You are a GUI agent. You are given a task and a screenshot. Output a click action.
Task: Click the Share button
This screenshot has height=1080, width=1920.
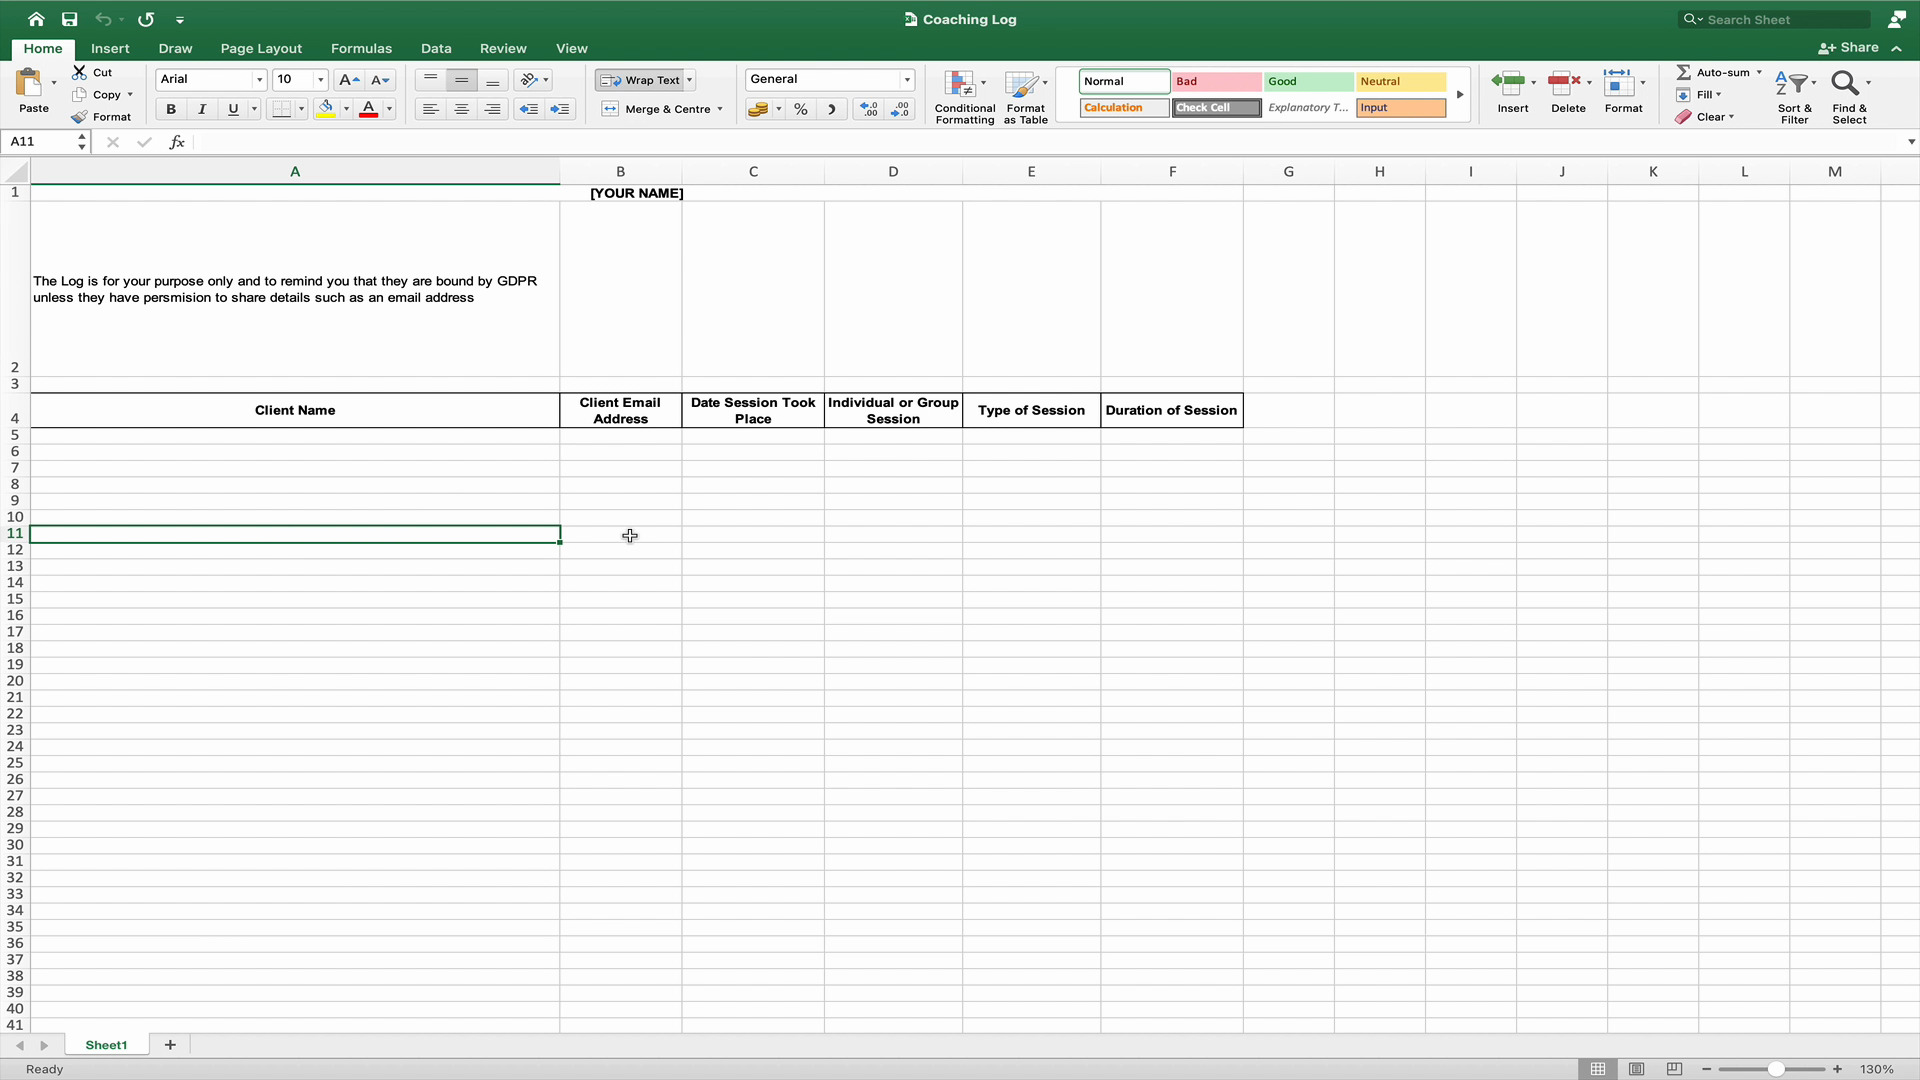point(1848,48)
